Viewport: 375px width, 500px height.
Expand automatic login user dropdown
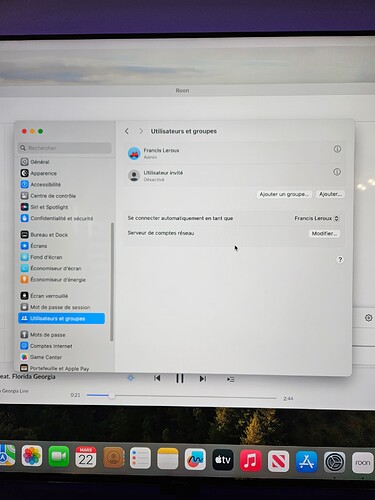click(316, 218)
